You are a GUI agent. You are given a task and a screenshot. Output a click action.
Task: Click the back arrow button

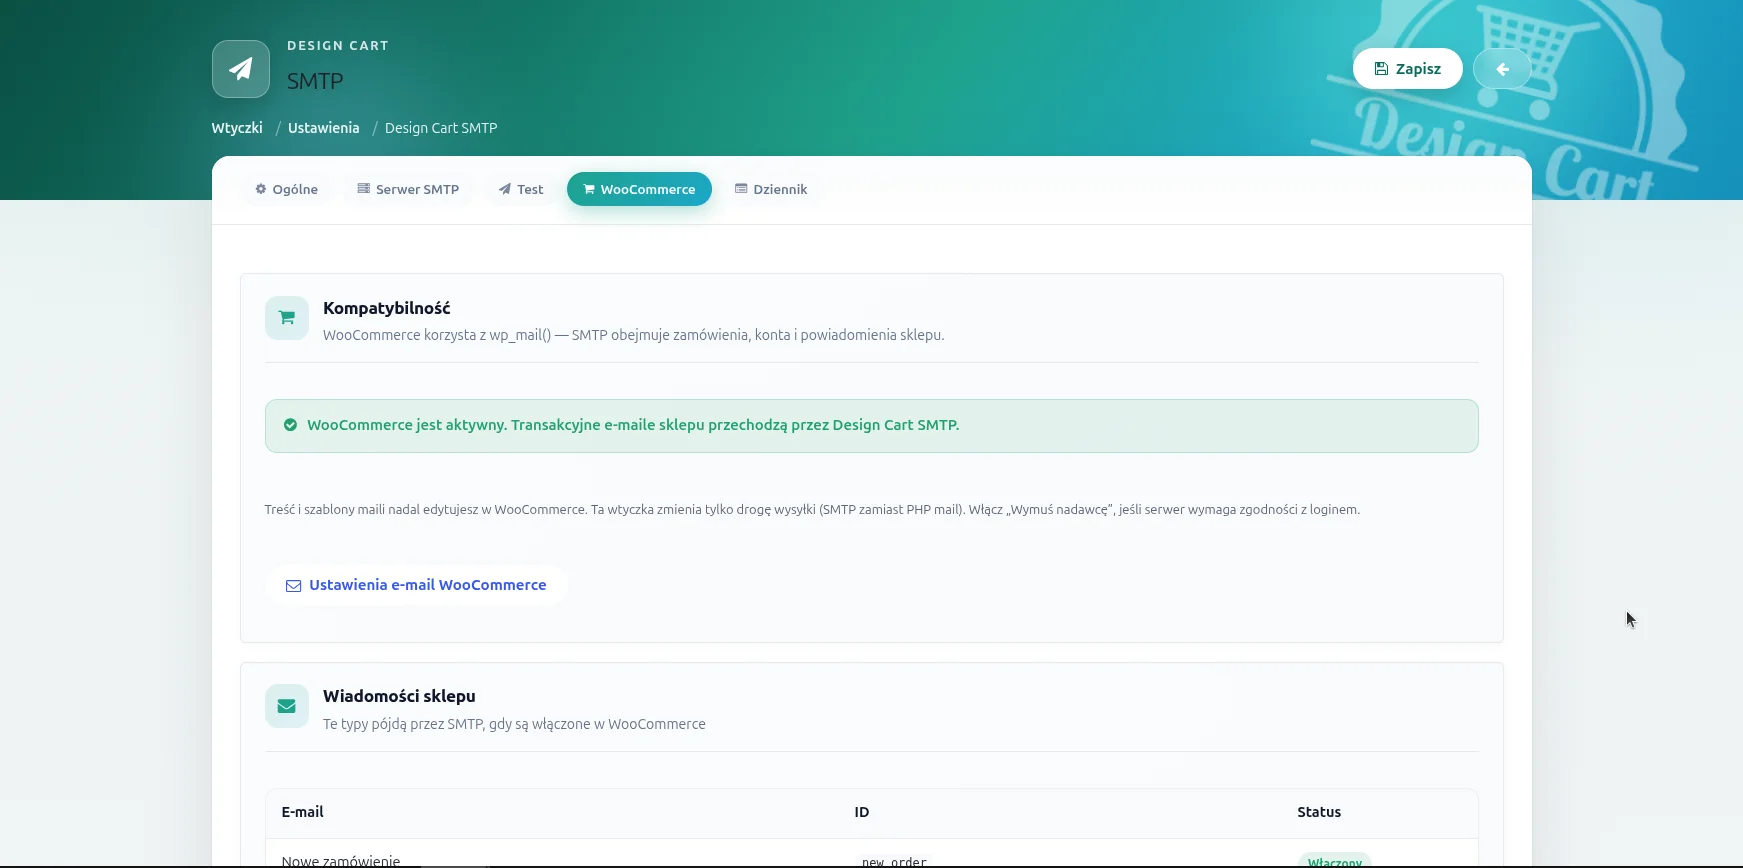(x=1502, y=69)
